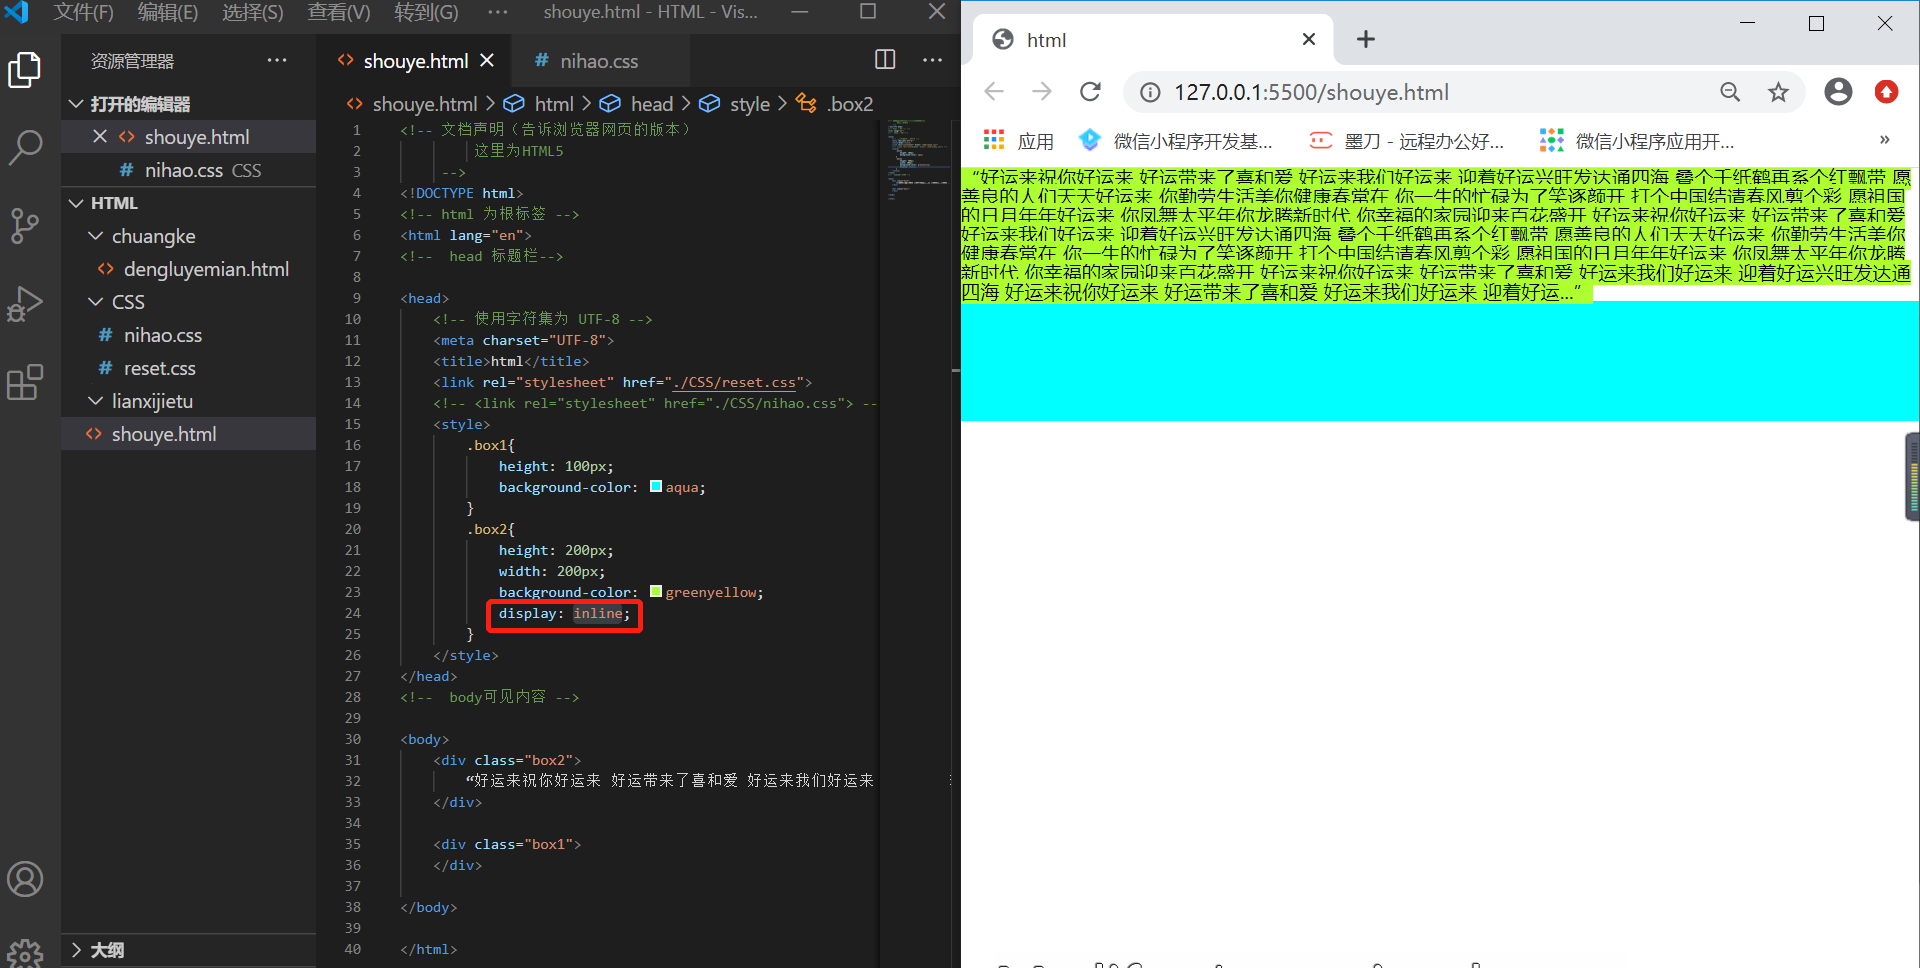Open the Source Control view
The height and width of the screenshot is (968, 1920).
[25, 226]
